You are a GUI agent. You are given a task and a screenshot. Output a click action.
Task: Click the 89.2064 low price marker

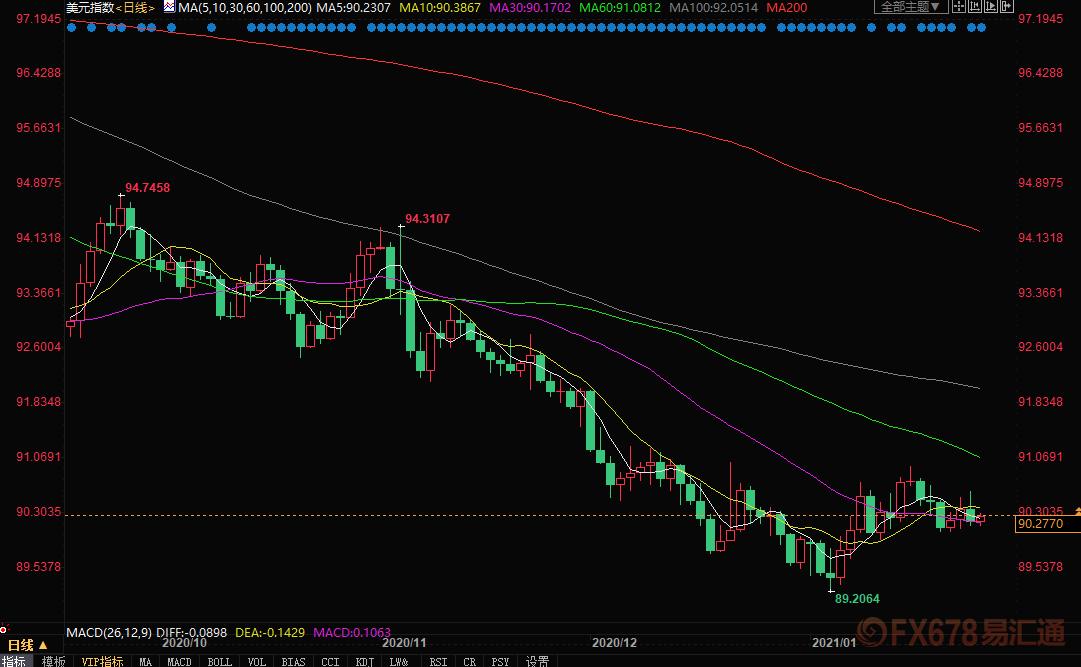point(857,599)
